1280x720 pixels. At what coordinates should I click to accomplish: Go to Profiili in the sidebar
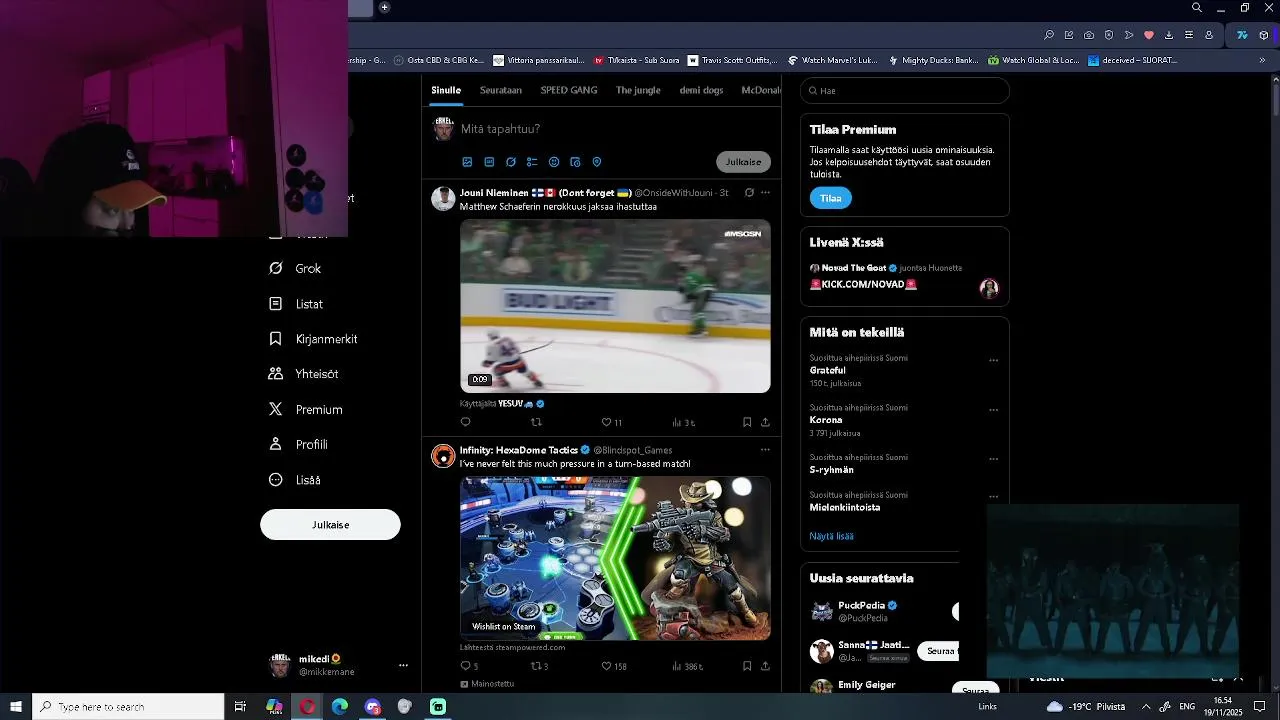[x=298, y=444]
